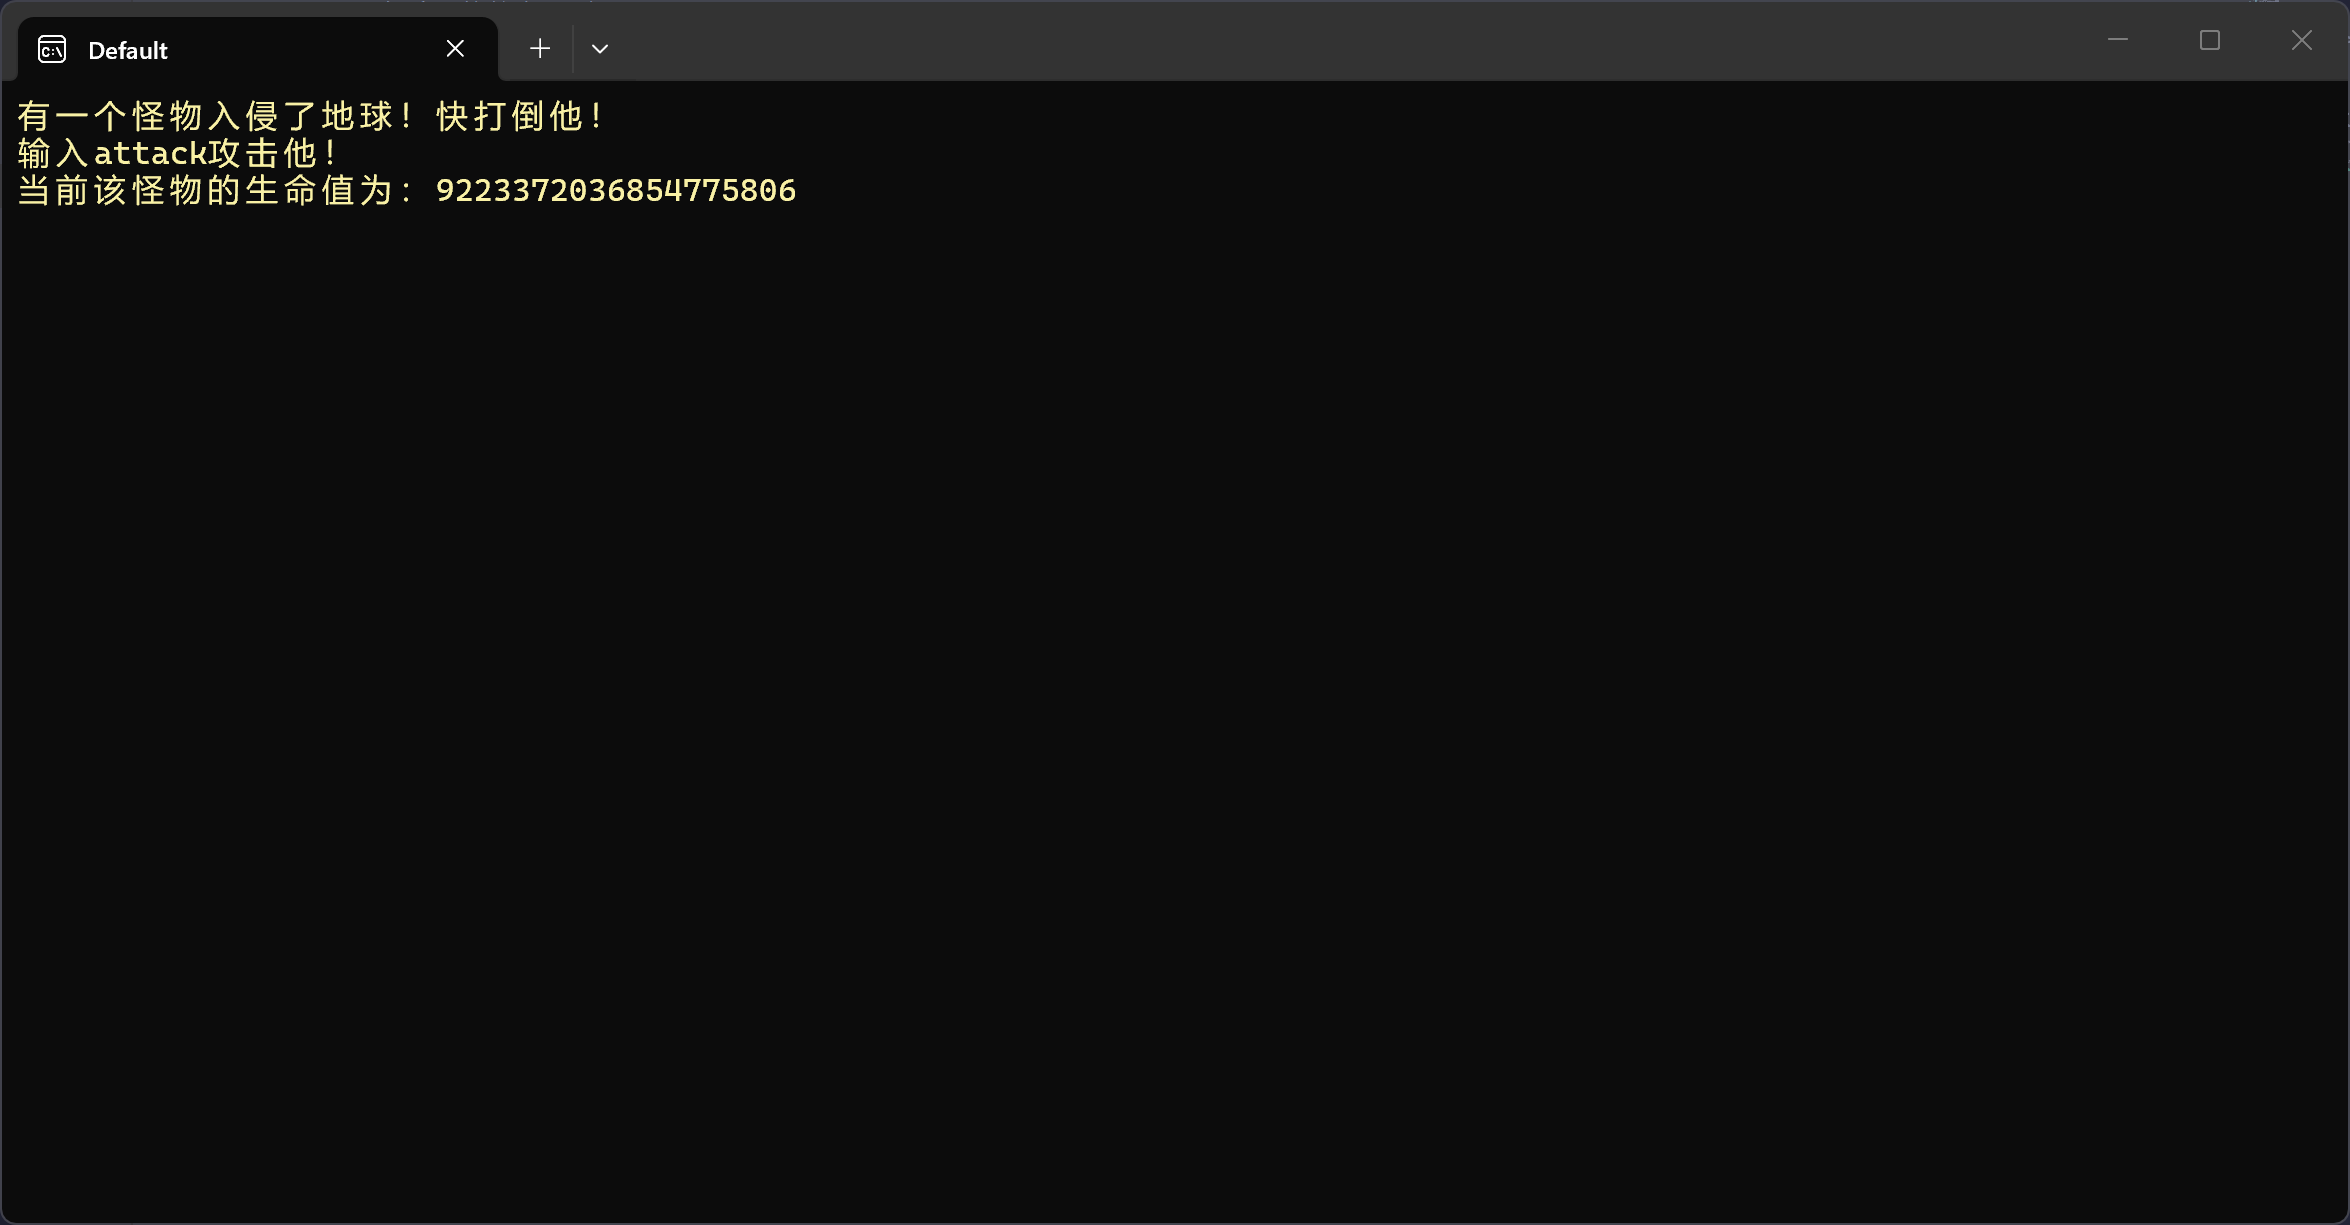The image size is (2350, 1225).
Task: Expand the new tab profile dropdown chevron
Action: point(600,48)
